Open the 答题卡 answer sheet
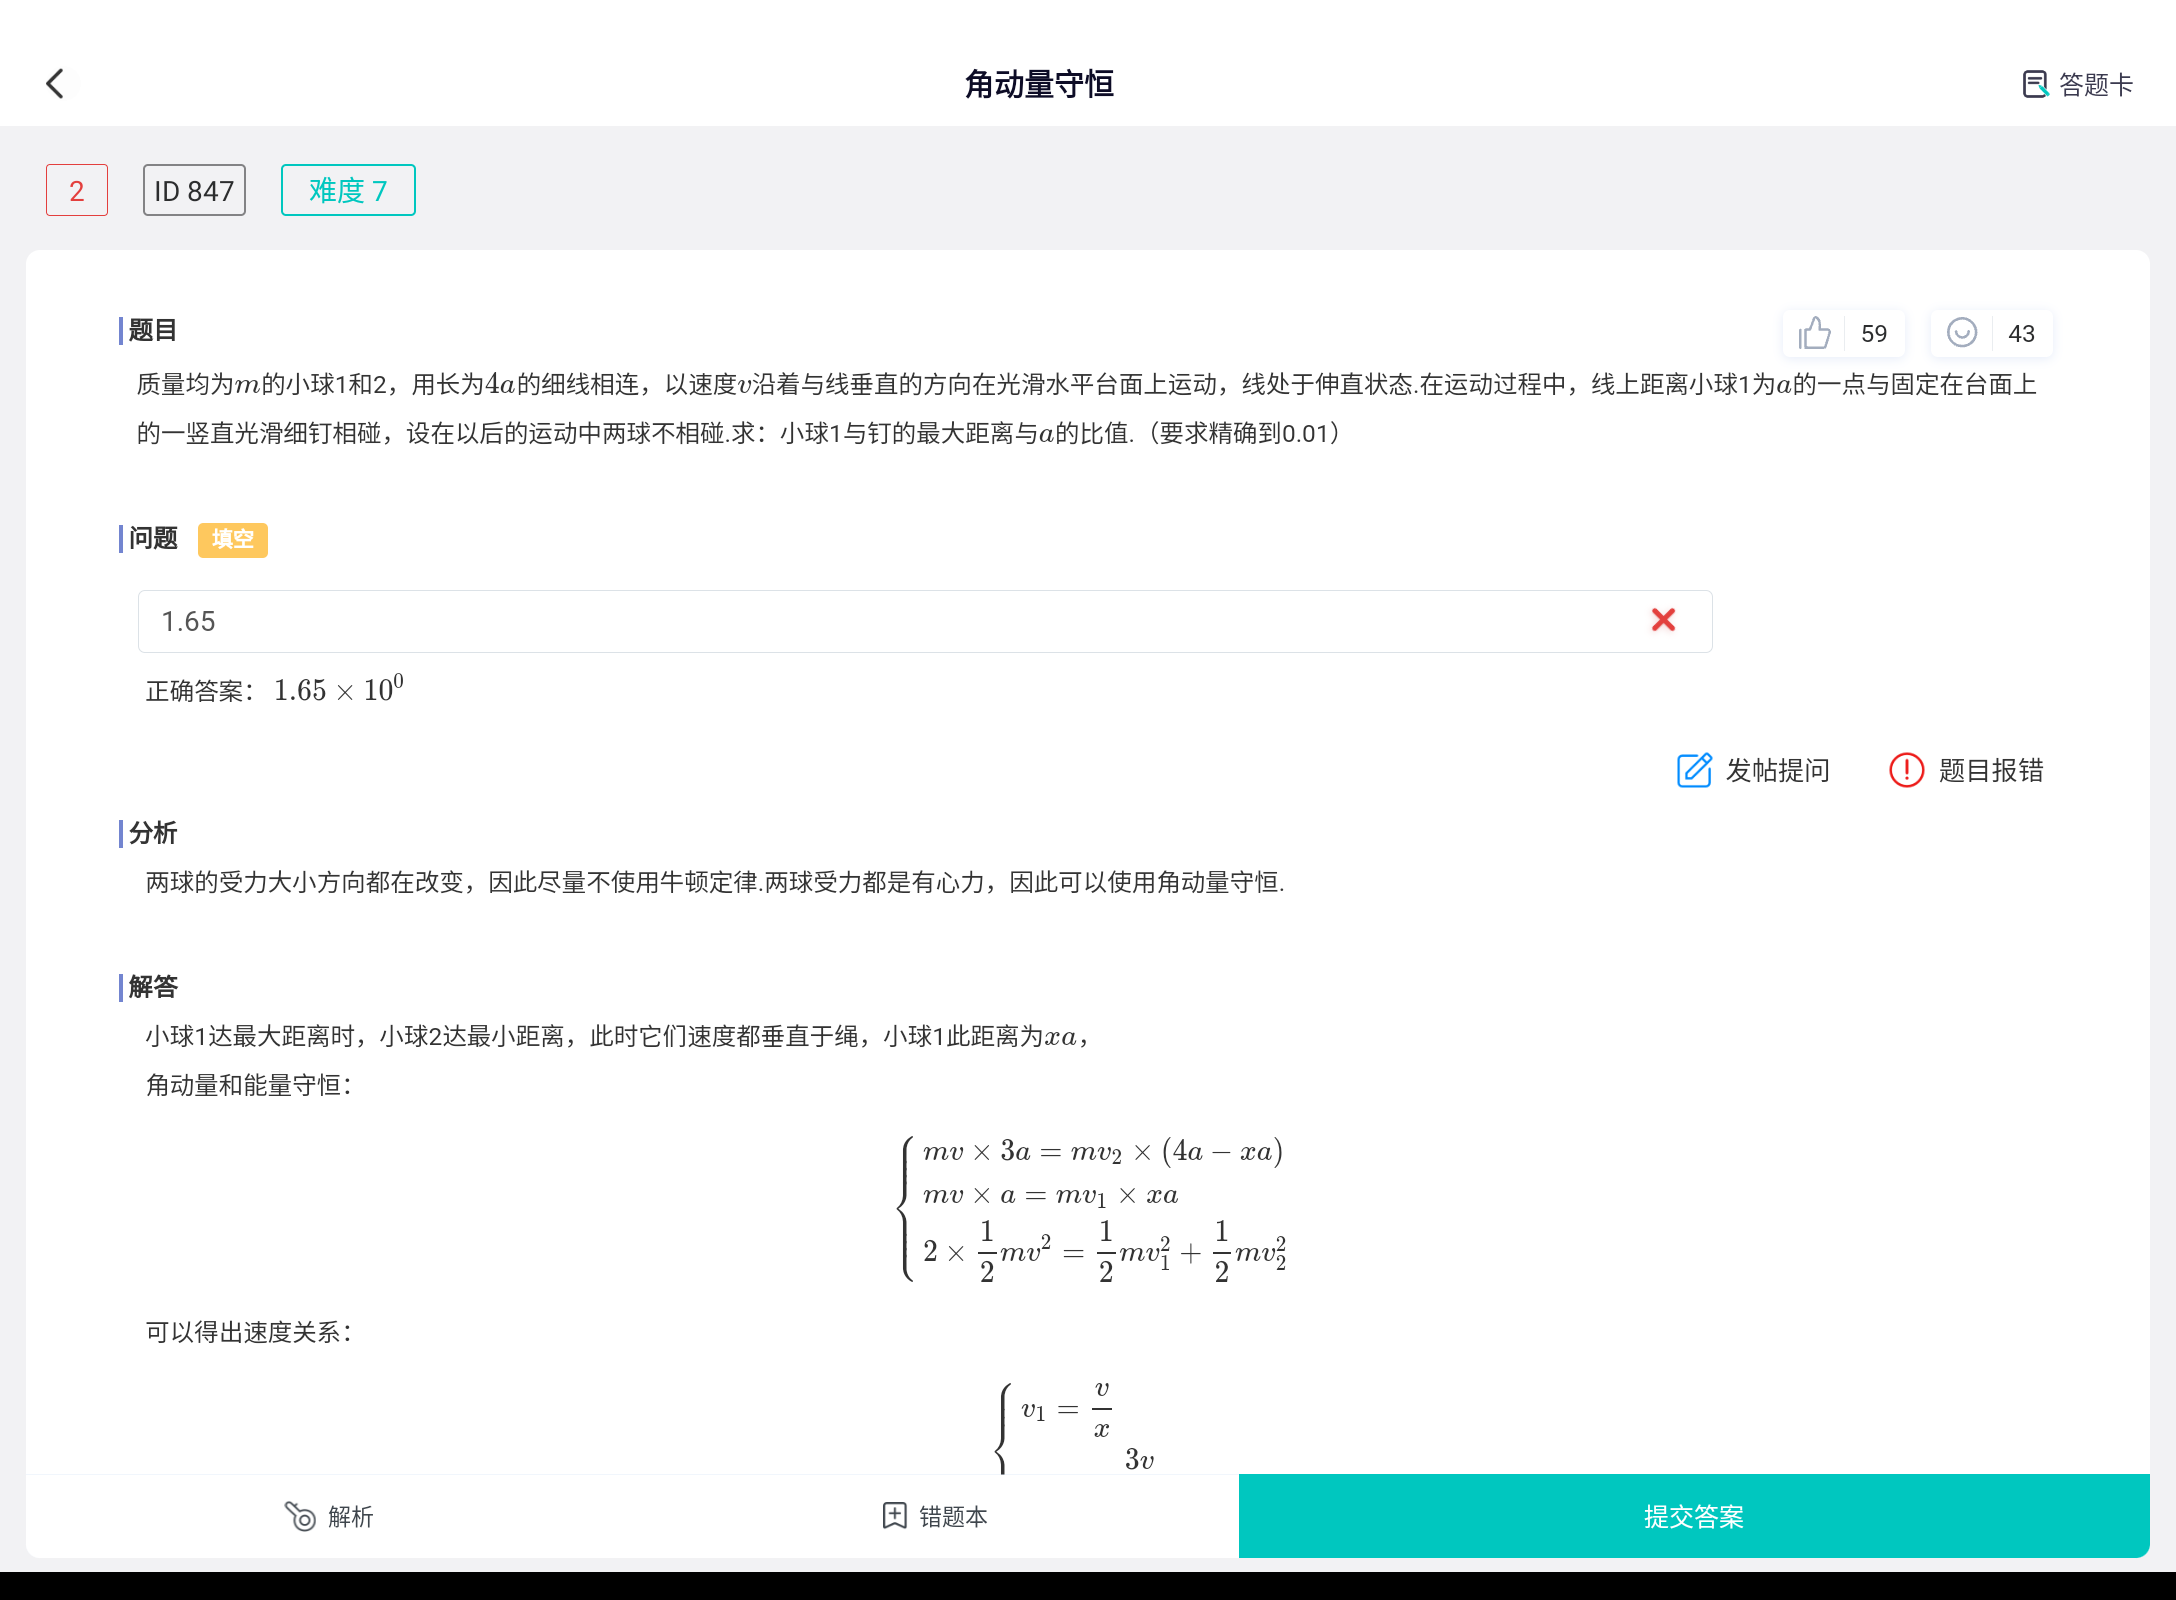The width and height of the screenshot is (2176, 1600). pos(2077,84)
